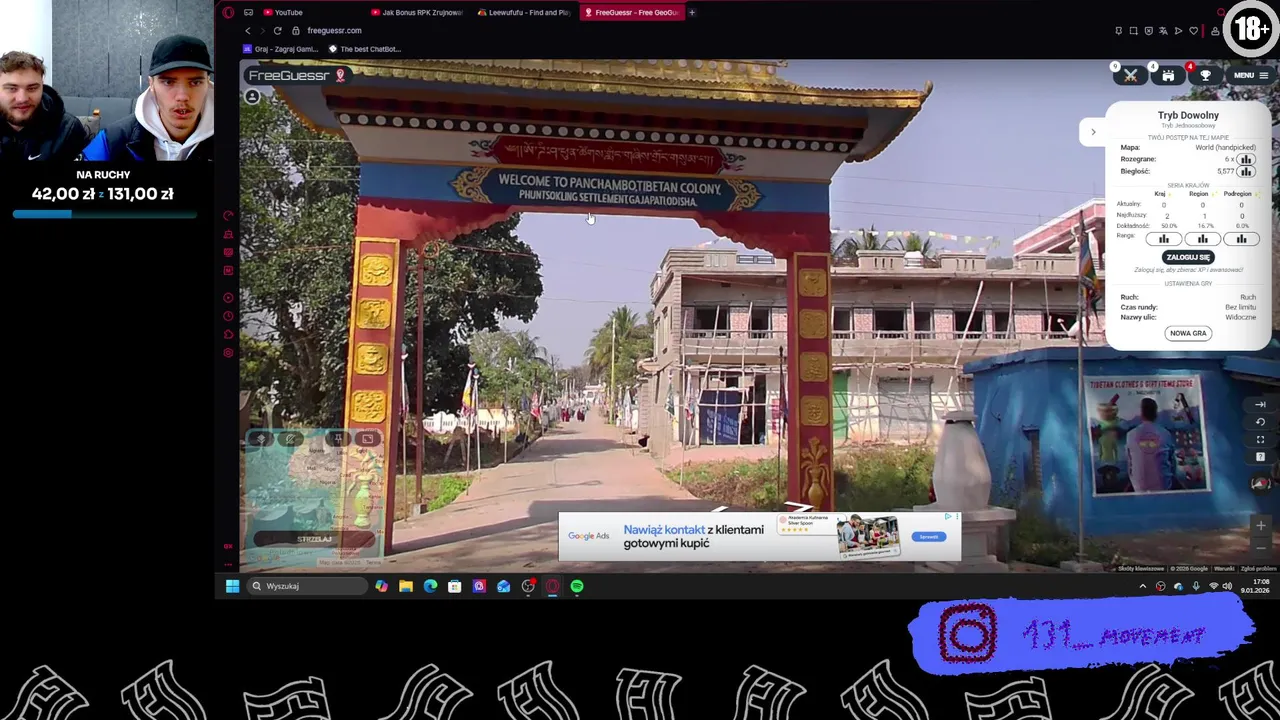1280x720 pixels.
Task: Switch to the Jak Bonus RPK tab
Action: [420, 12]
